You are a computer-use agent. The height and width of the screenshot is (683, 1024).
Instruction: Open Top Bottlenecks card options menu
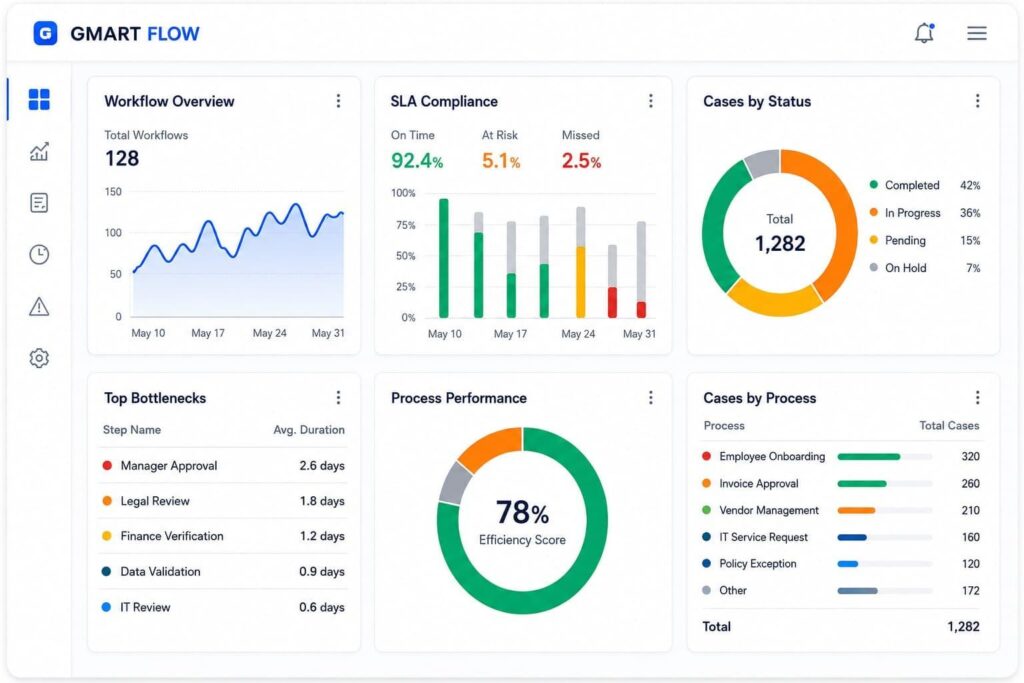click(x=338, y=398)
